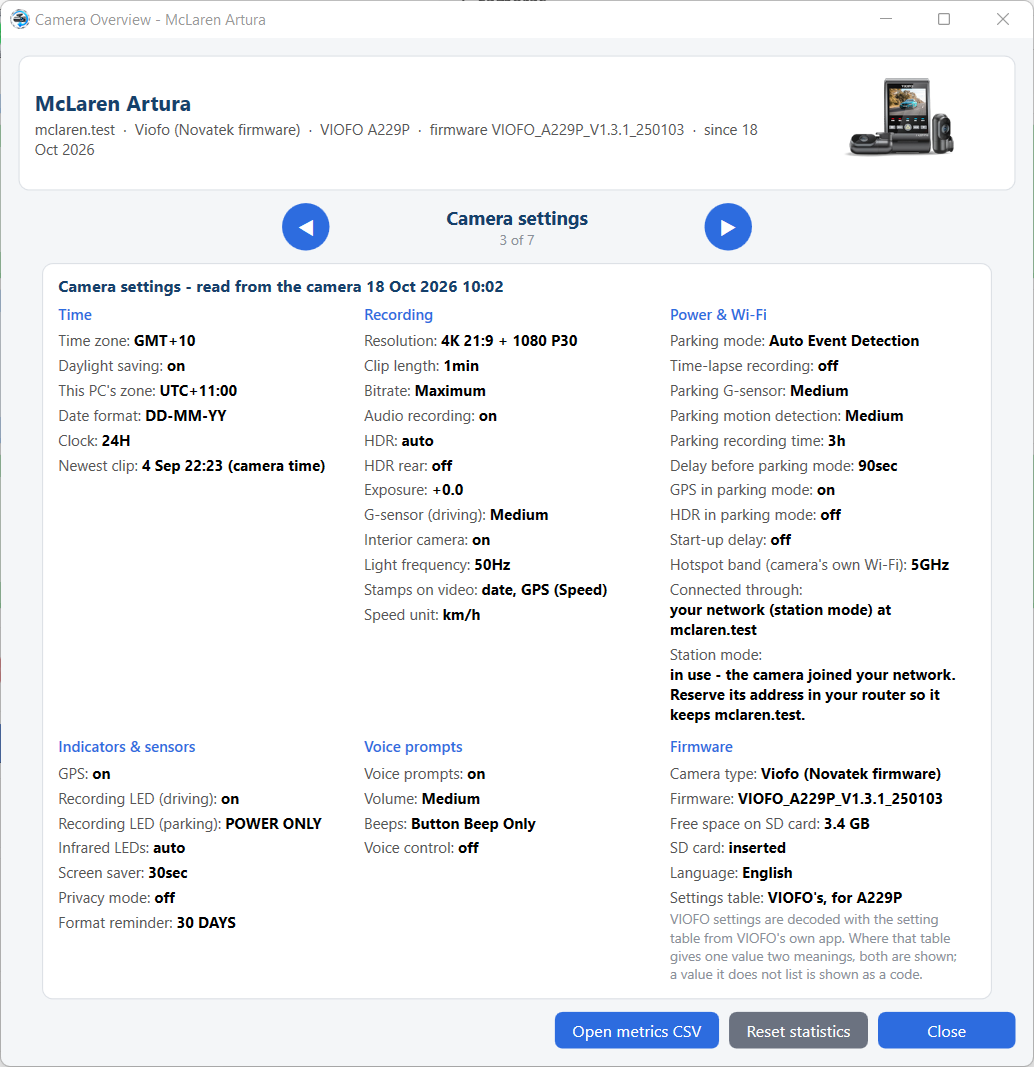The width and height of the screenshot is (1034, 1067).
Task: Click the 'Camera settings - read from the camera' heading
Action: click(281, 286)
